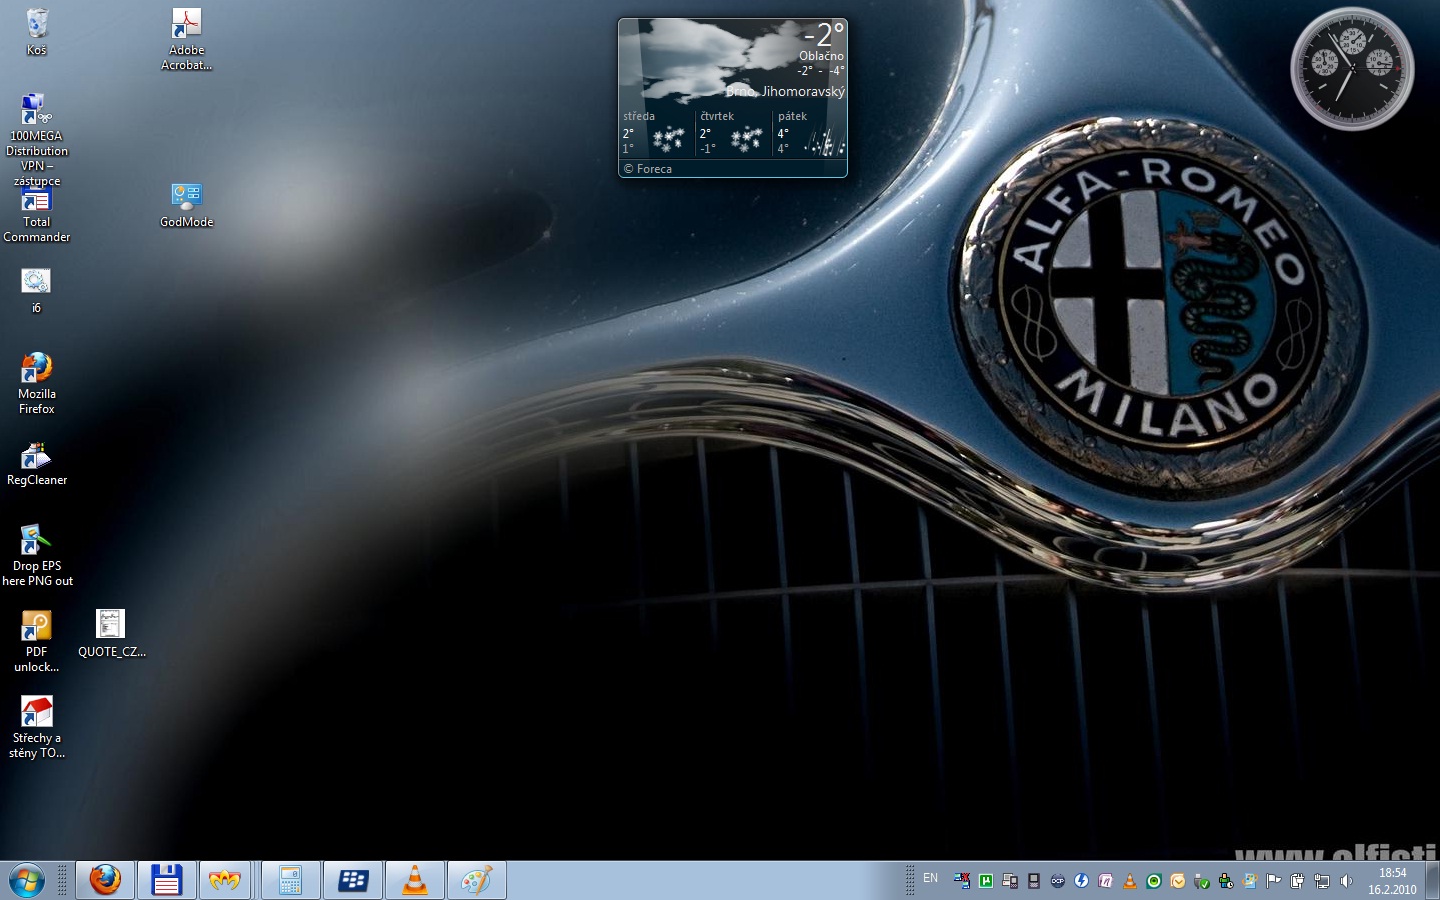Screen dimensions: 1440x900
Task: Launch Firefox from the taskbar
Action: coord(105,881)
